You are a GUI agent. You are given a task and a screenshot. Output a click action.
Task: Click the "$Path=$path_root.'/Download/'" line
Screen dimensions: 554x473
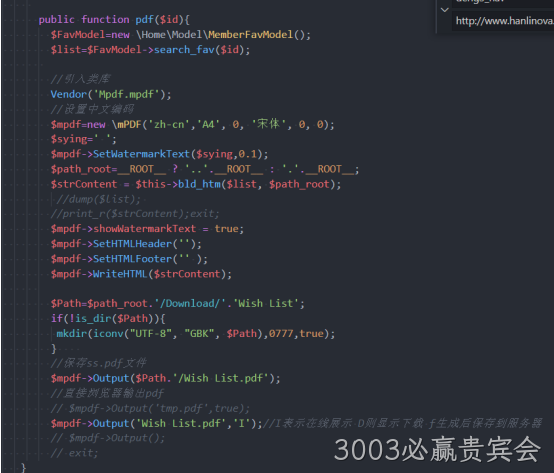point(178,303)
